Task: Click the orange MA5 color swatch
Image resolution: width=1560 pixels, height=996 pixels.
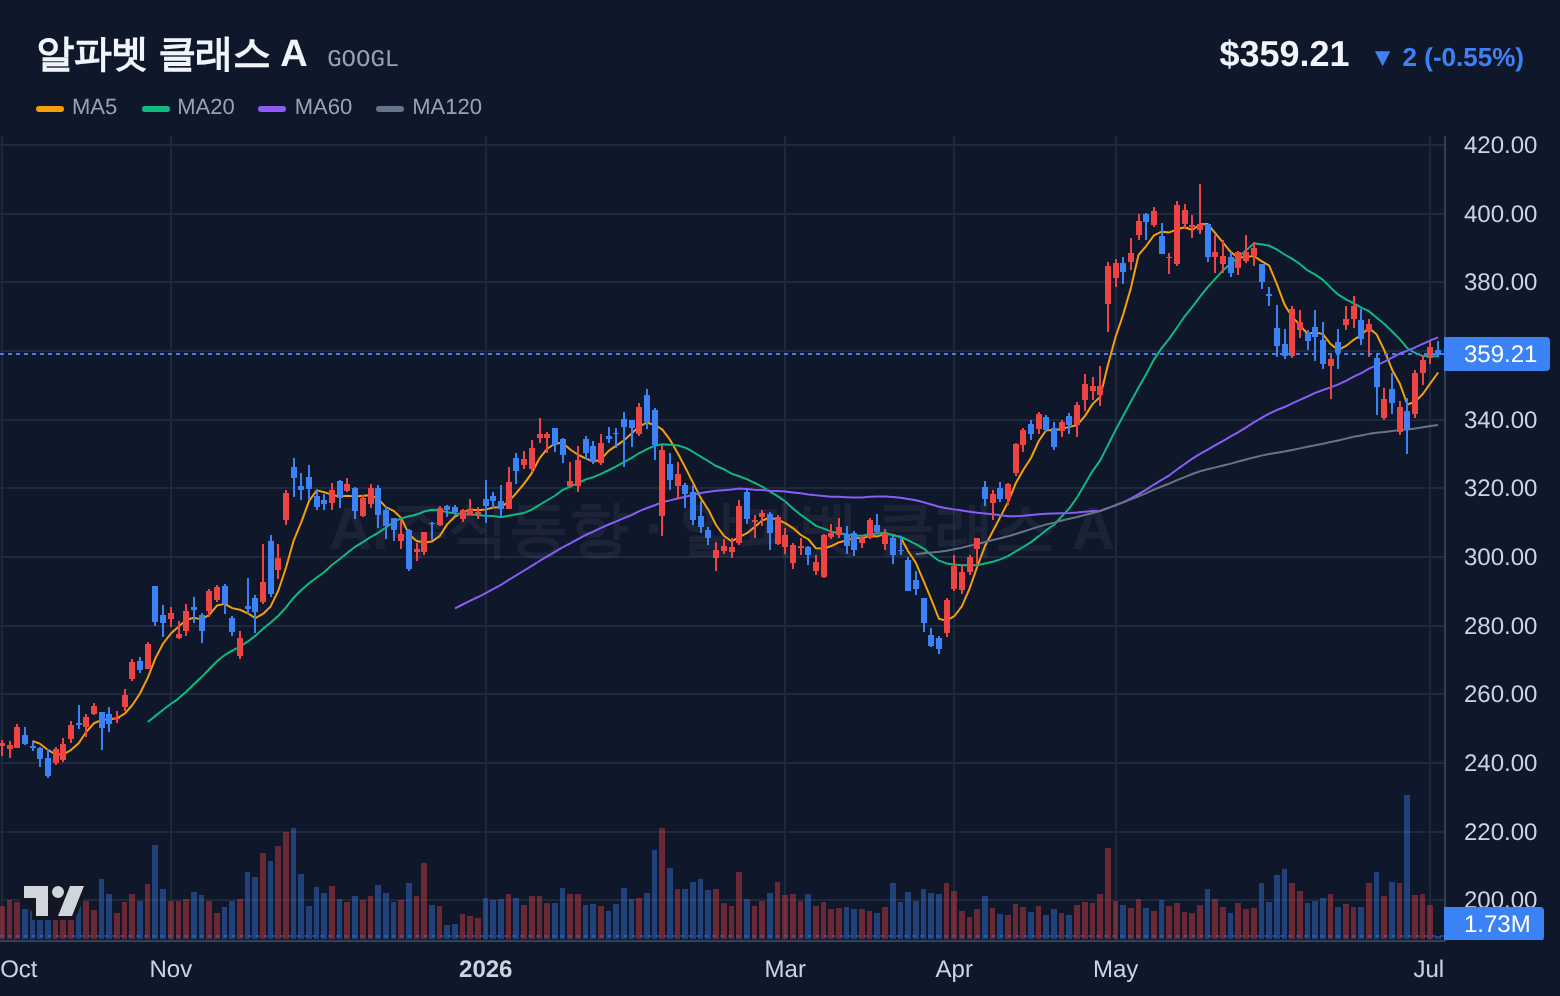Action: 50,108
